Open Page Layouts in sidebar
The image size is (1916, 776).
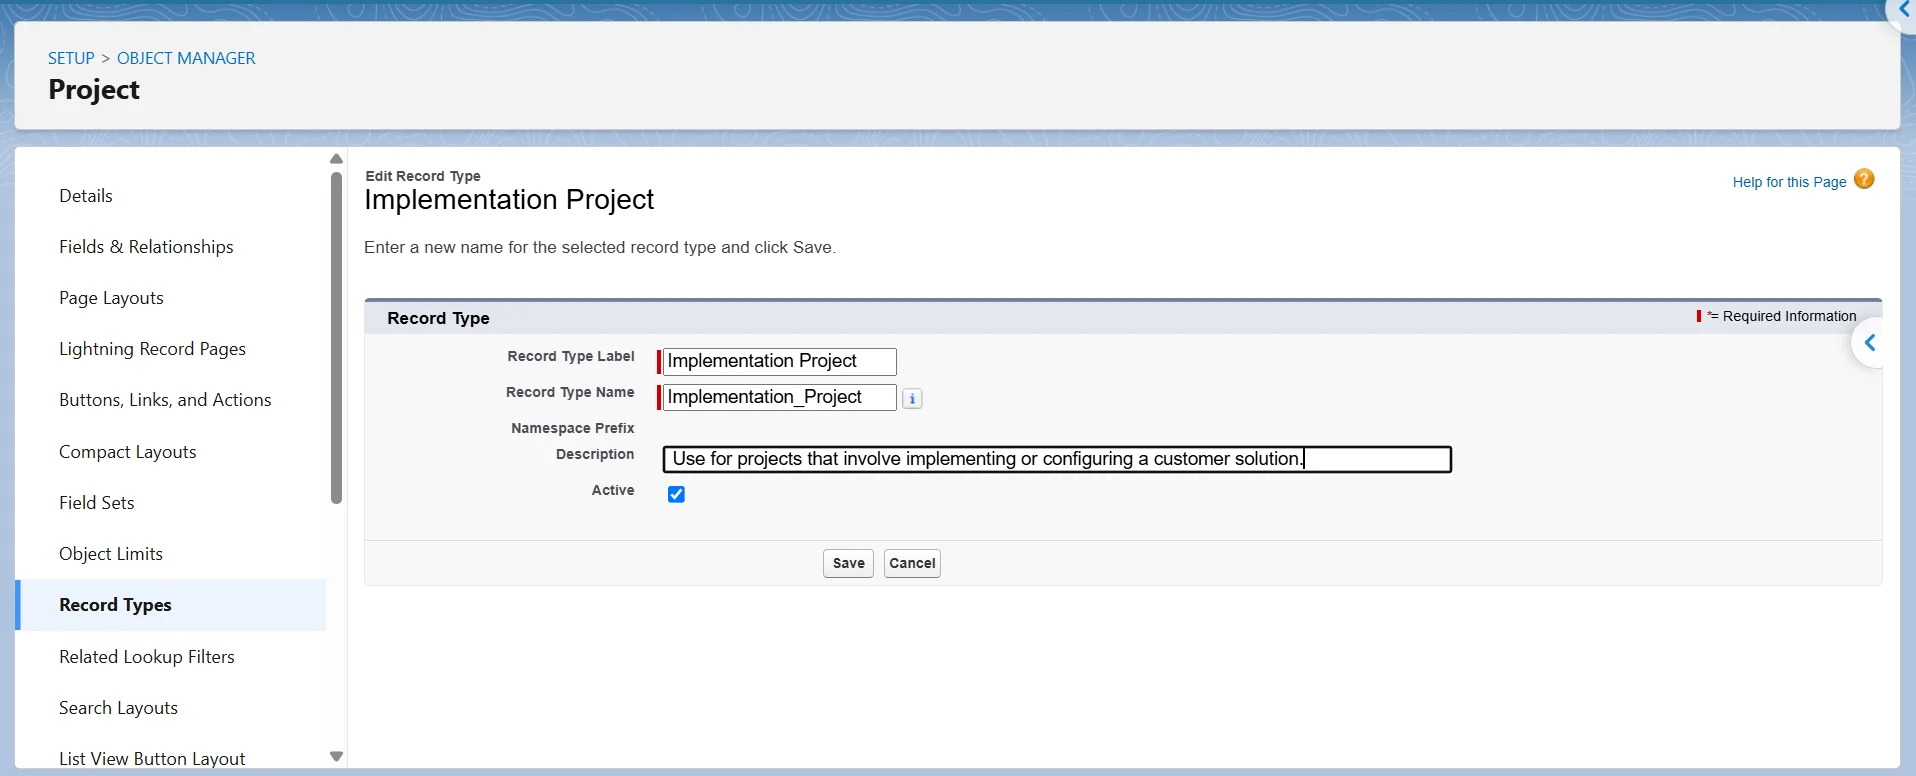click(x=111, y=298)
